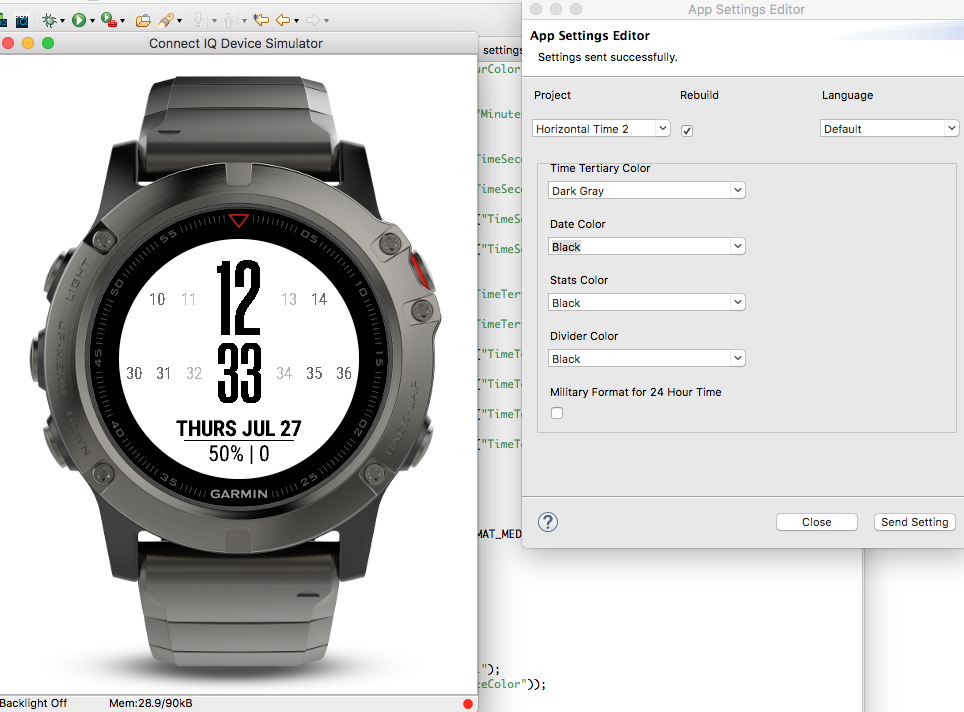Click the grayed-out Next Annotation icon

point(199,20)
